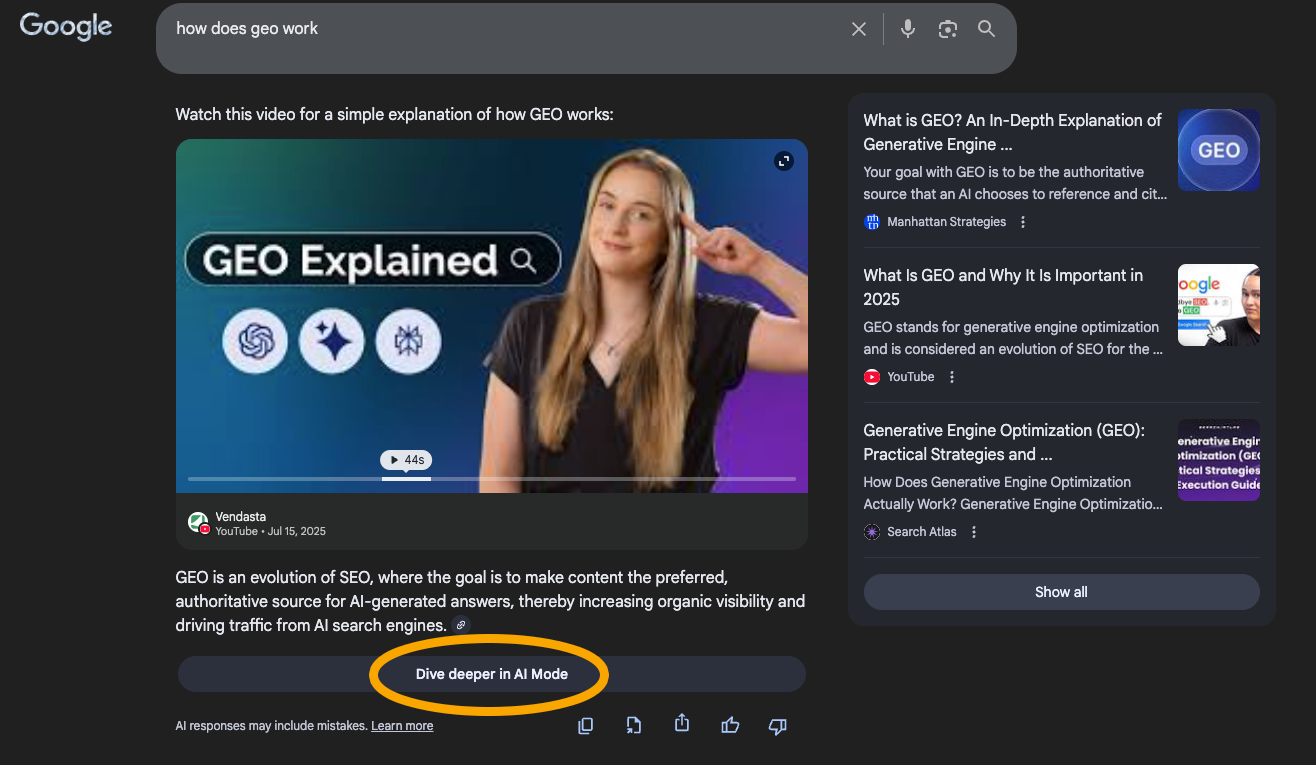Screen dimensions: 1316x765
Task: Give thumbs down to AI response
Action: coord(777,726)
